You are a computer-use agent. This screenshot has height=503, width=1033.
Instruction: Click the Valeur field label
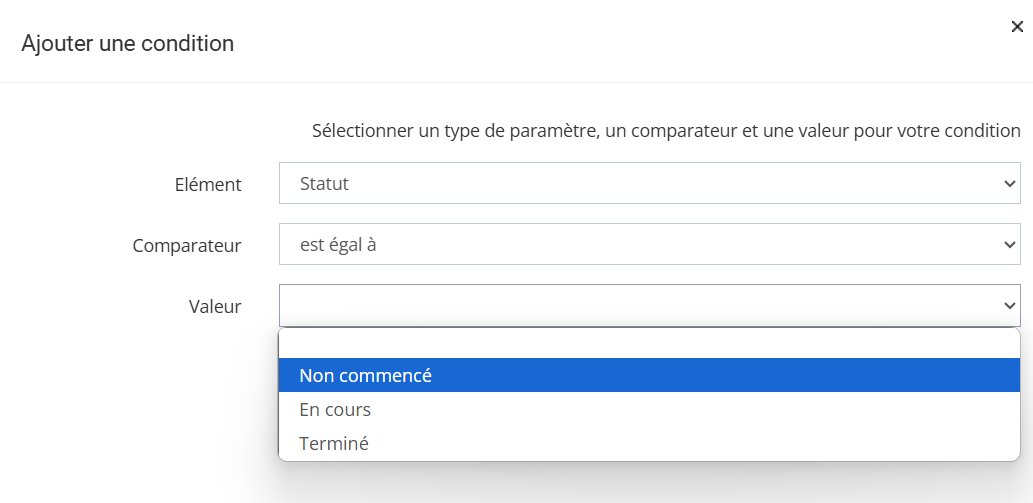coord(215,307)
